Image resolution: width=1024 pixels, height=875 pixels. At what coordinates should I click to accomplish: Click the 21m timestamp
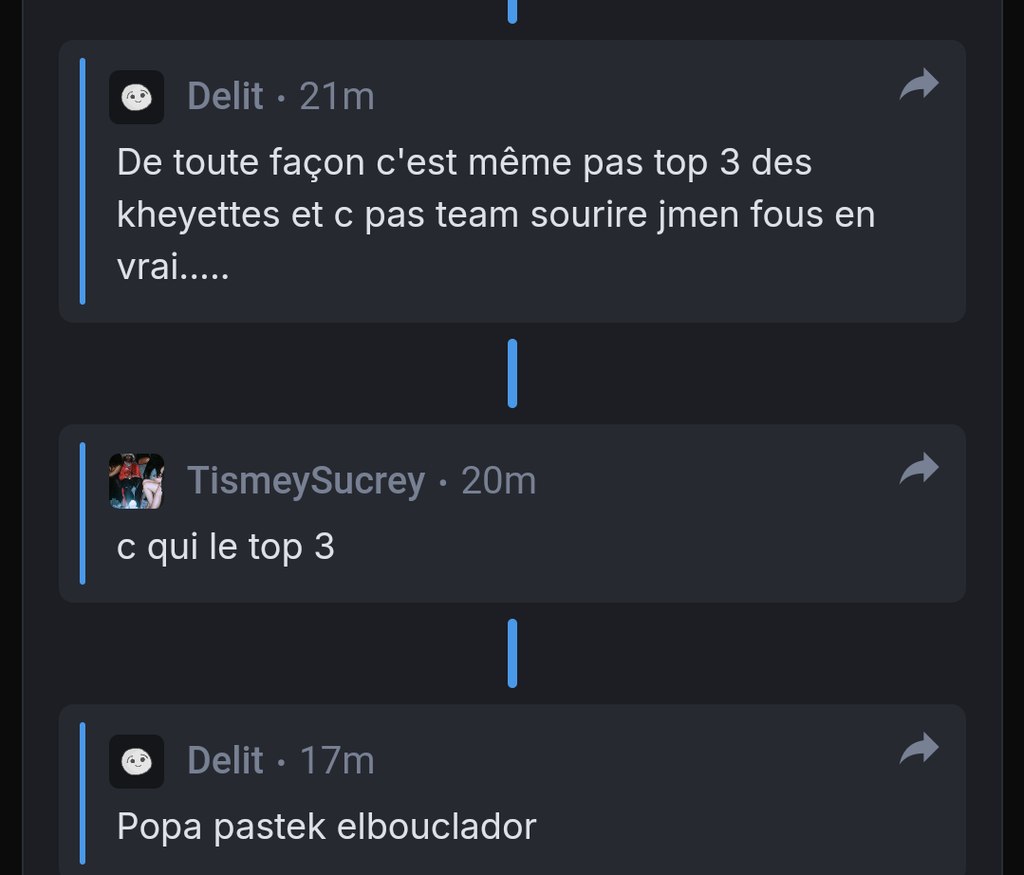[337, 97]
